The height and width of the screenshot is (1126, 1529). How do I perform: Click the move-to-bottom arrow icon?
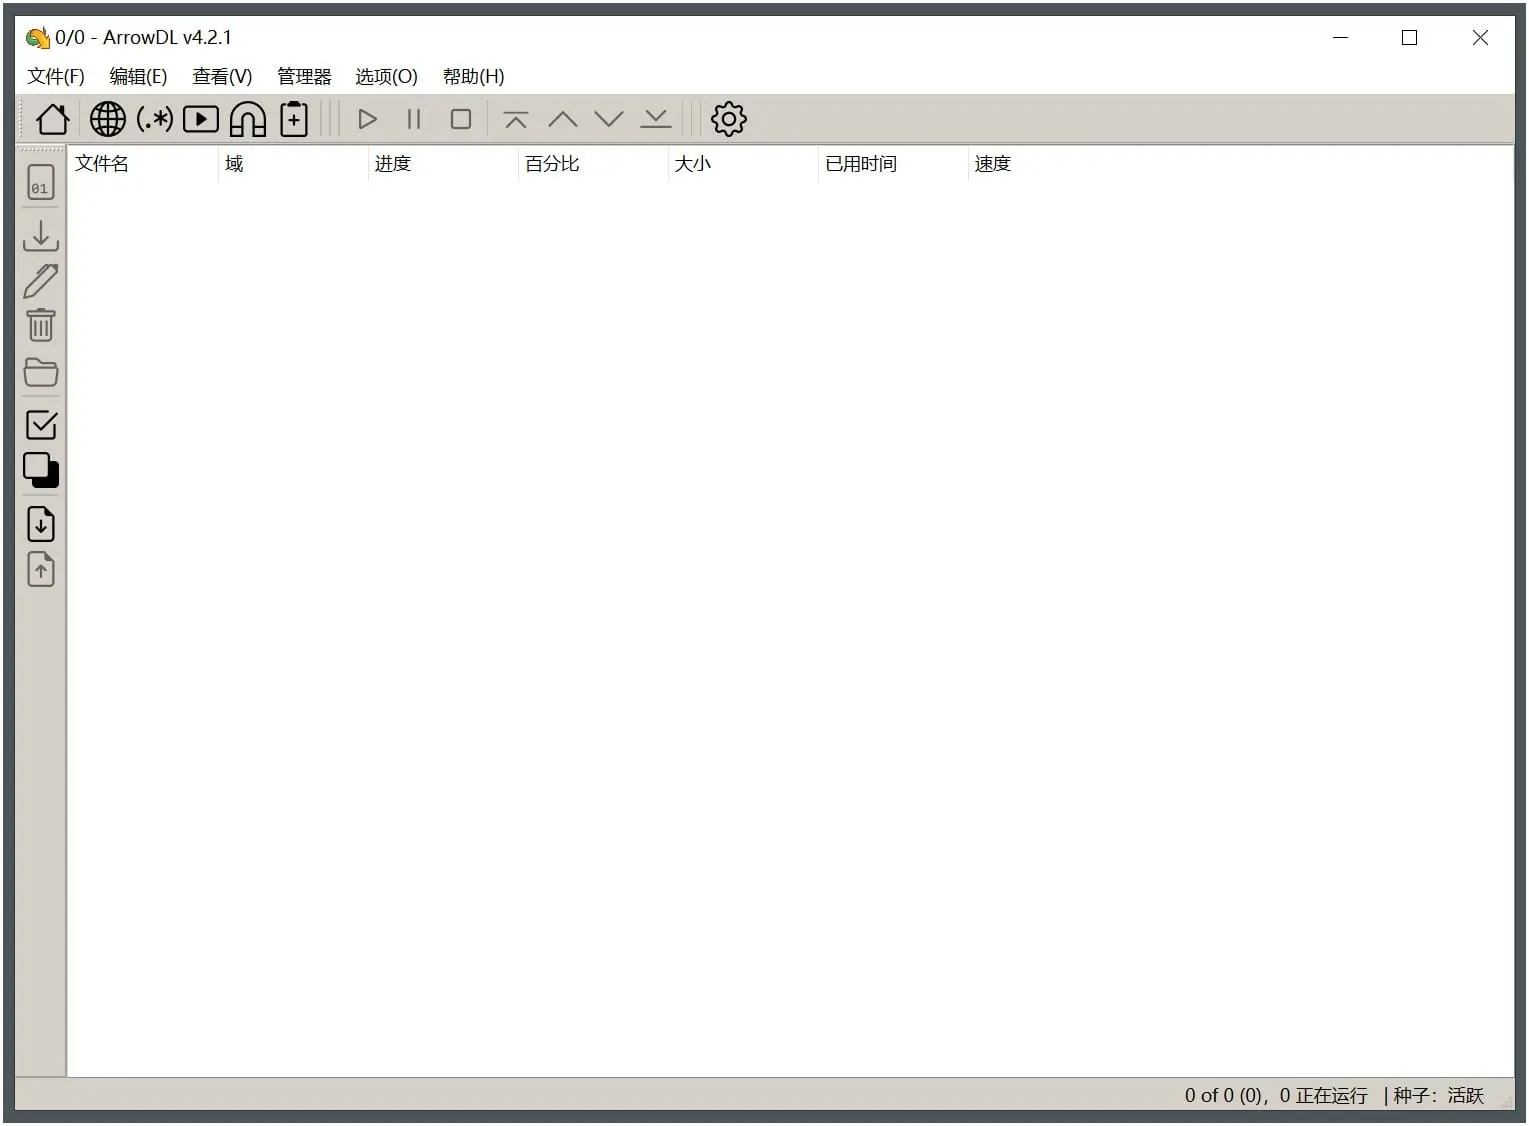pos(656,119)
